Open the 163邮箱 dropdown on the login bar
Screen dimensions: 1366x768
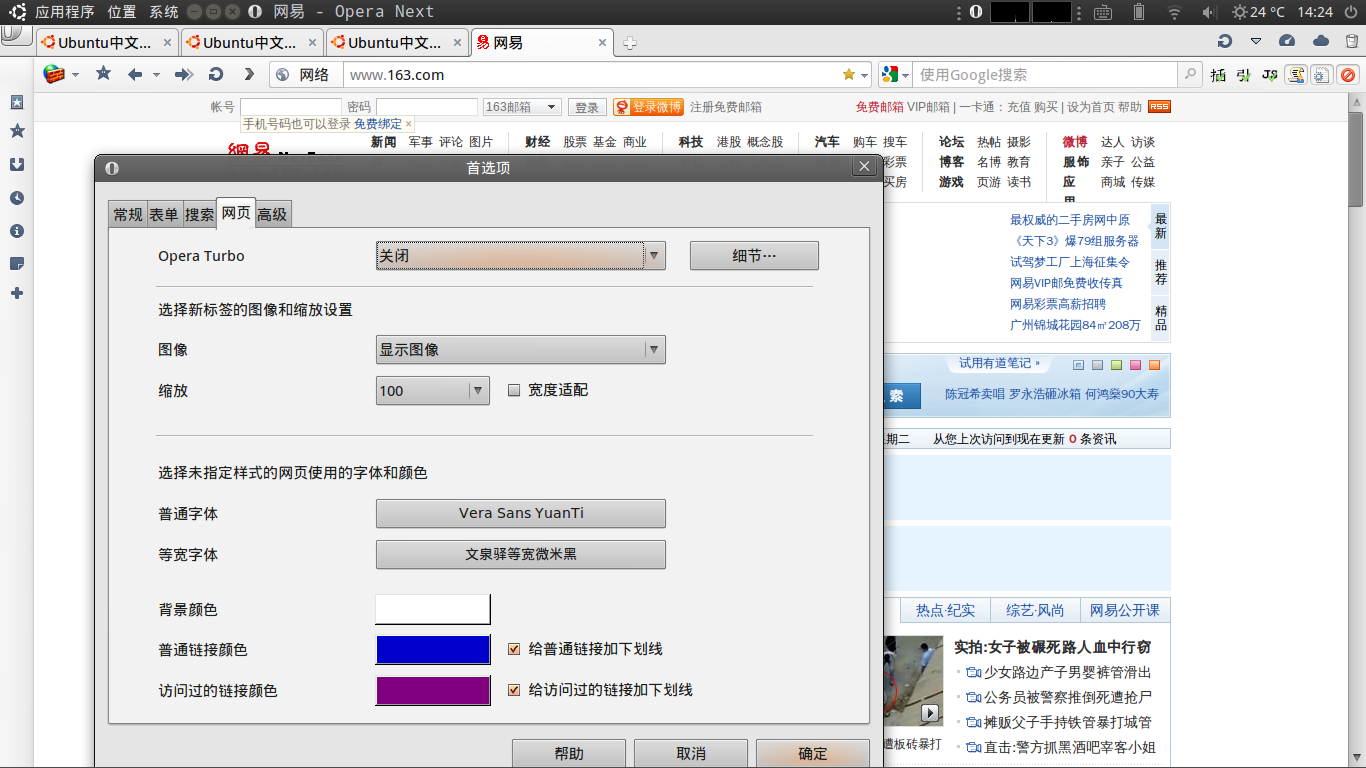click(522, 107)
